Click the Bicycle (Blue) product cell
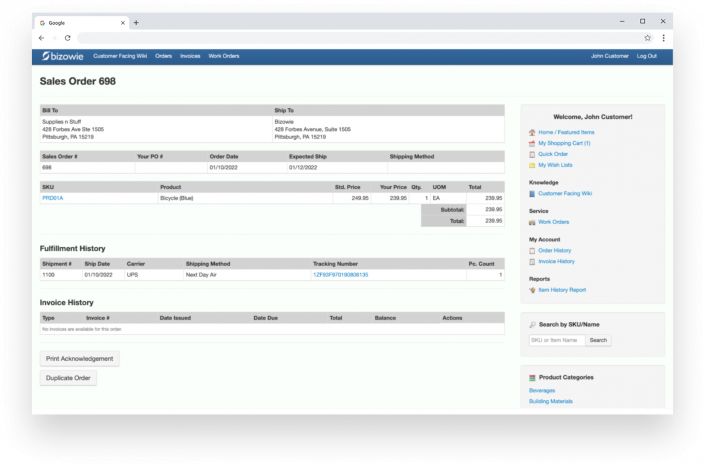 tap(245, 198)
